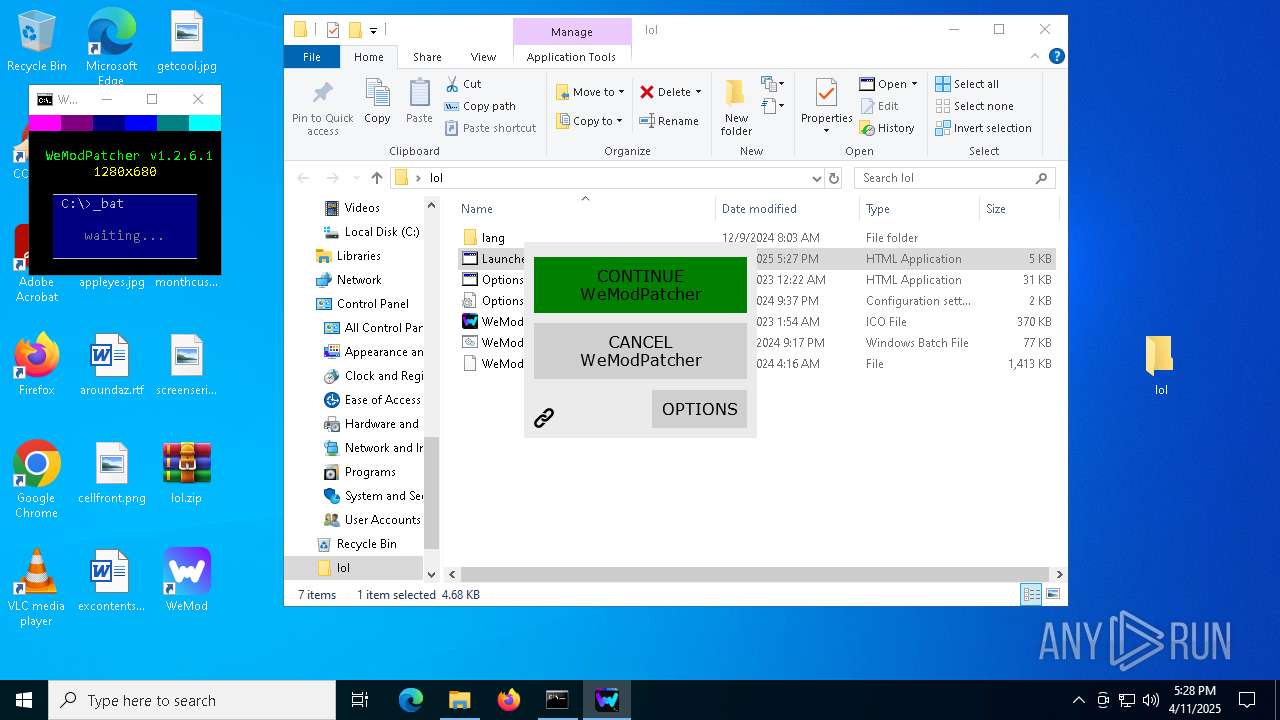The height and width of the screenshot is (720, 1280).
Task: Sort by the Size column header
Action: coord(1018,209)
